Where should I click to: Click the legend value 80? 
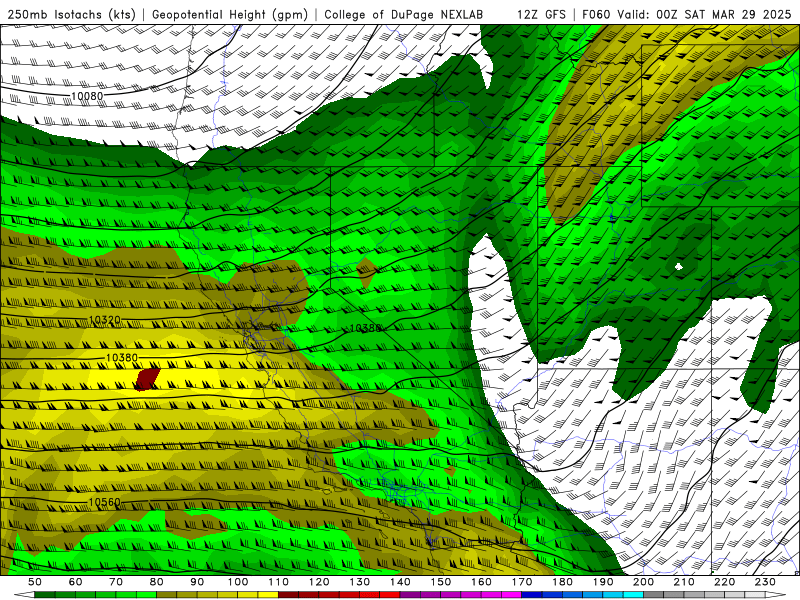(156, 582)
